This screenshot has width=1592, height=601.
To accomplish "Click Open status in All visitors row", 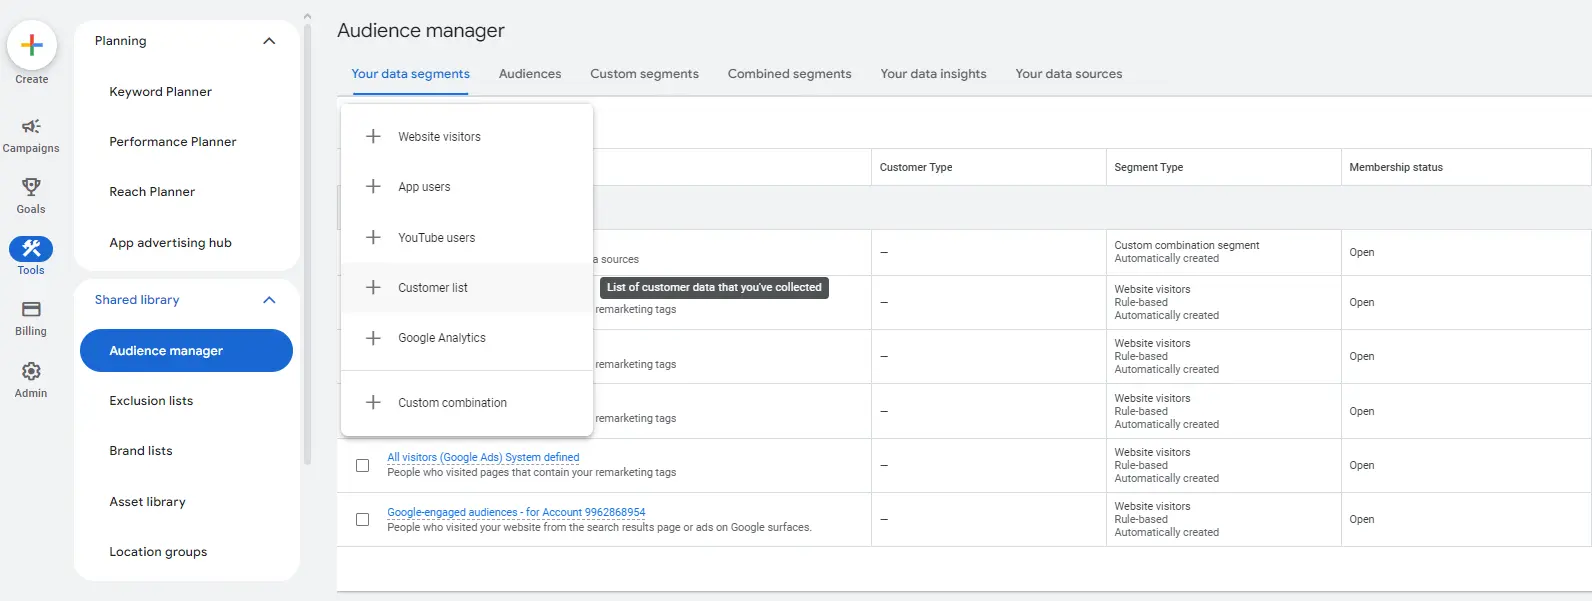I will click(1362, 465).
